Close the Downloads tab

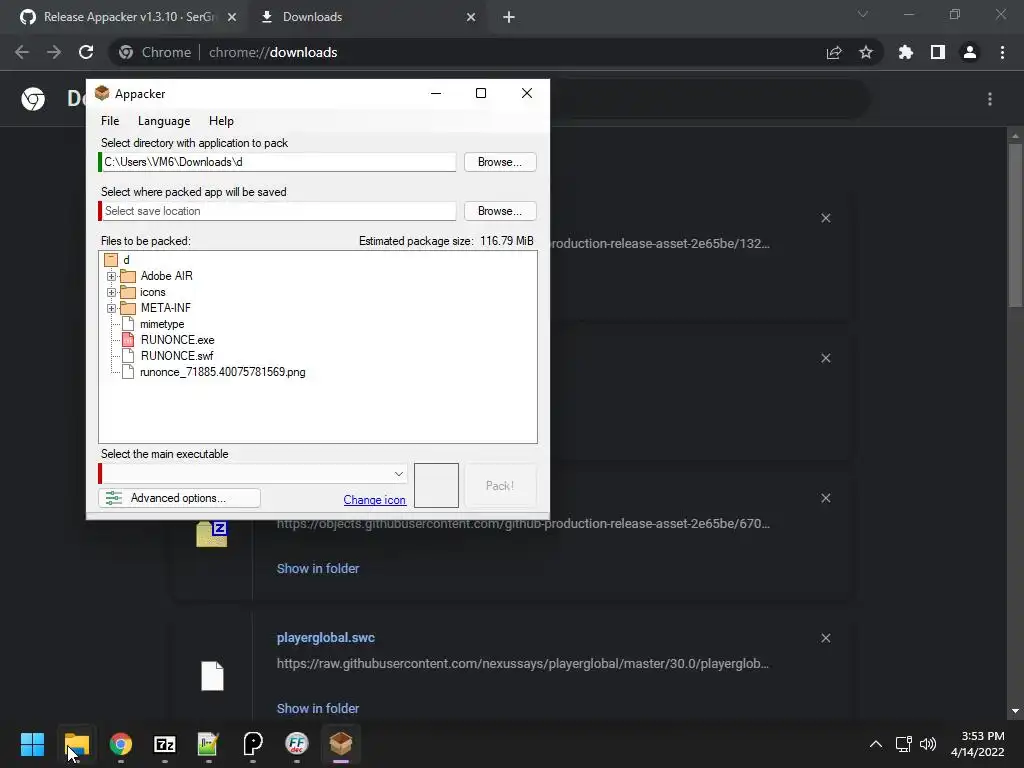[x=471, y=18]
